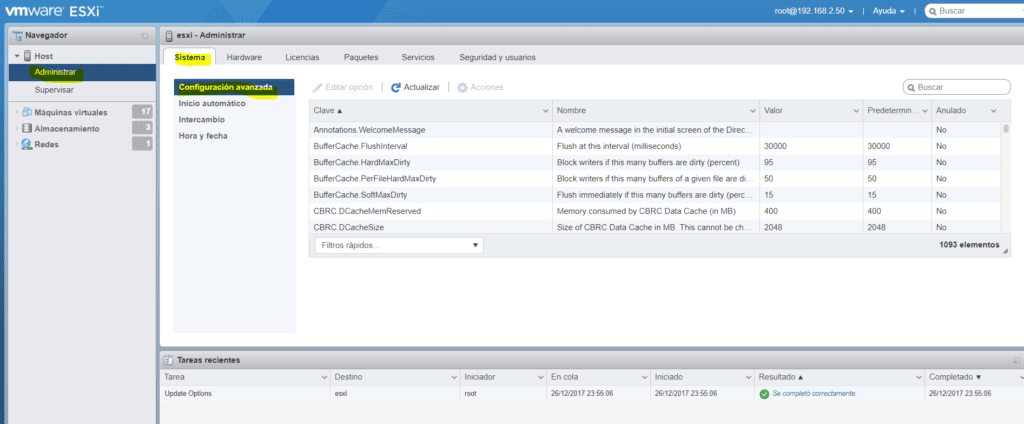Select Administrar under Host
This screenshot has width=1024, height=424.
82,73
